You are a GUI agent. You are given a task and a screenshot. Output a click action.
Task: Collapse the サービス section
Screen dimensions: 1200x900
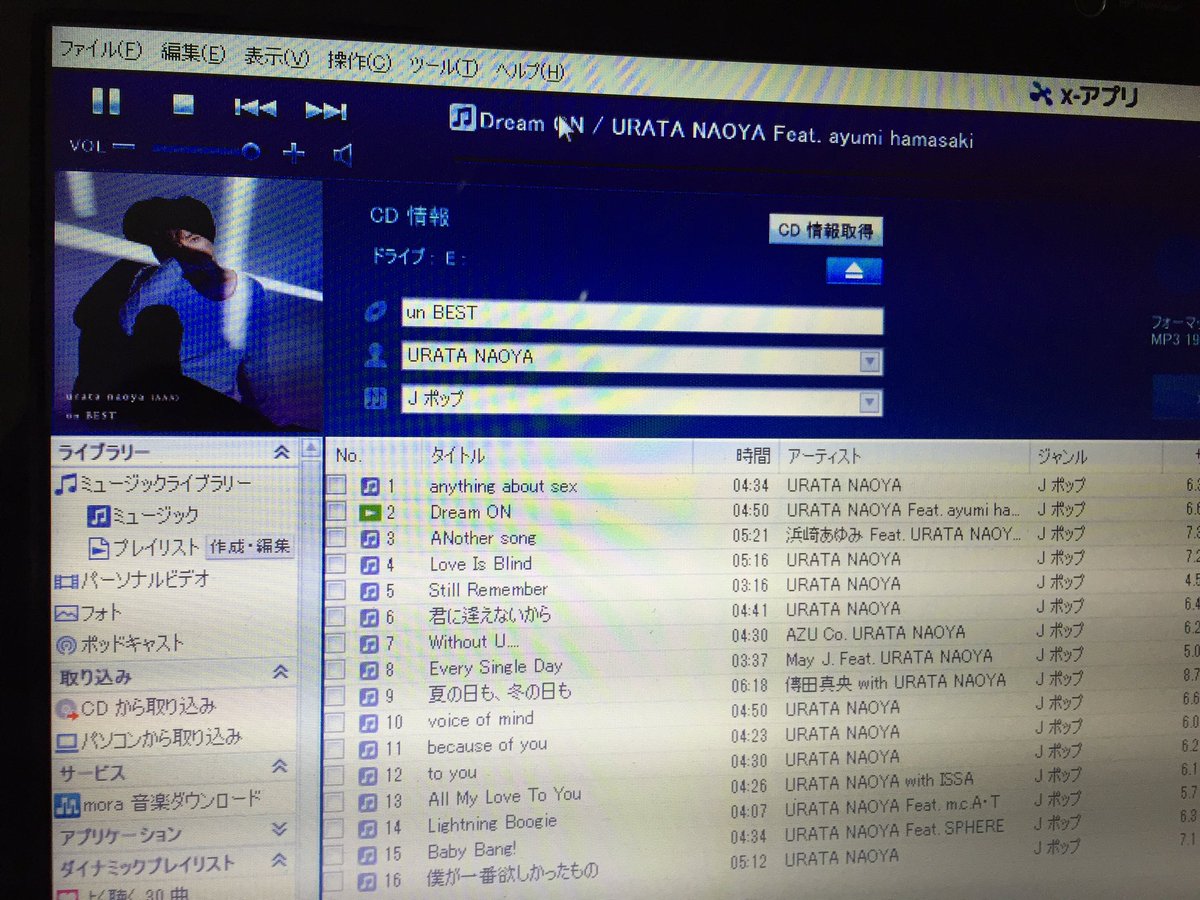coord(280,768)
